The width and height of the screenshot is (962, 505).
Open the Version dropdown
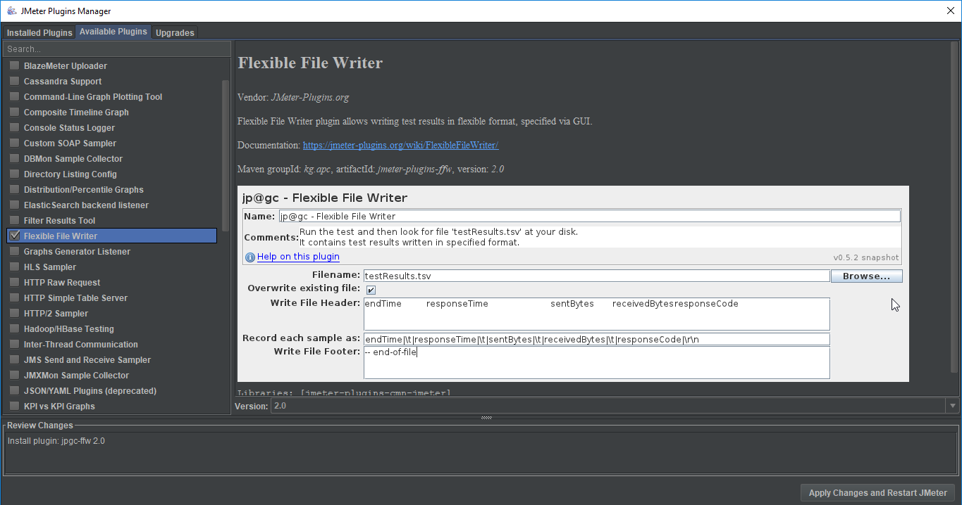click(x=952, y=406)
